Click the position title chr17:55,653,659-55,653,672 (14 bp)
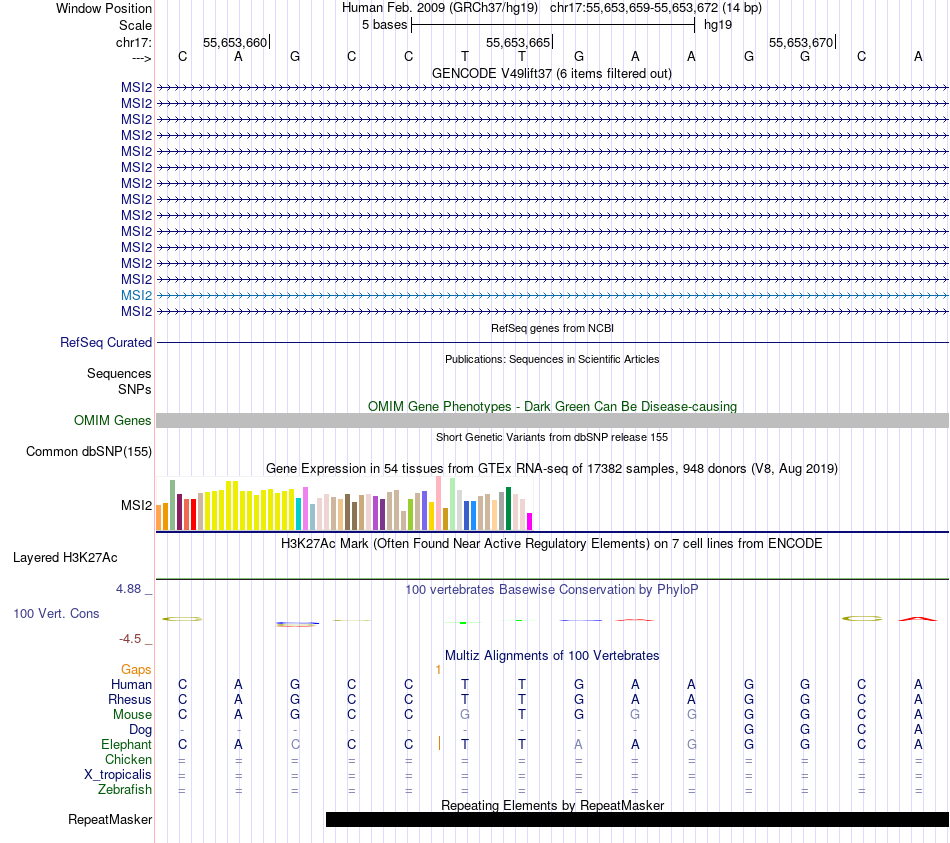 pos(656,8)
